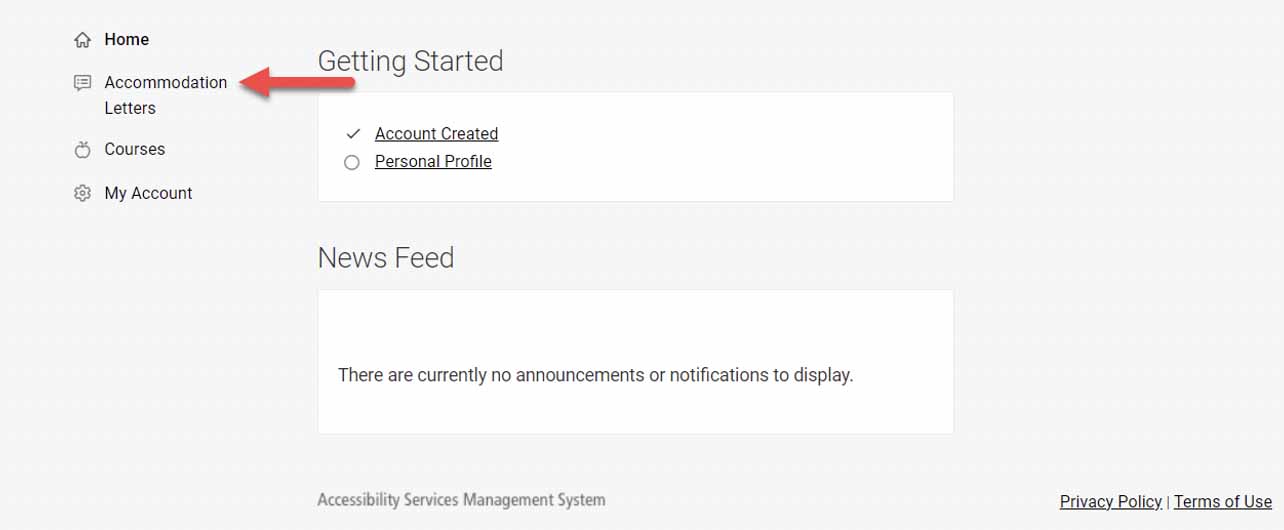Image resolution: width=1284 pixels, height=530 pixels.
Task: Click the no announcements message text
Action: pos(595,376)
